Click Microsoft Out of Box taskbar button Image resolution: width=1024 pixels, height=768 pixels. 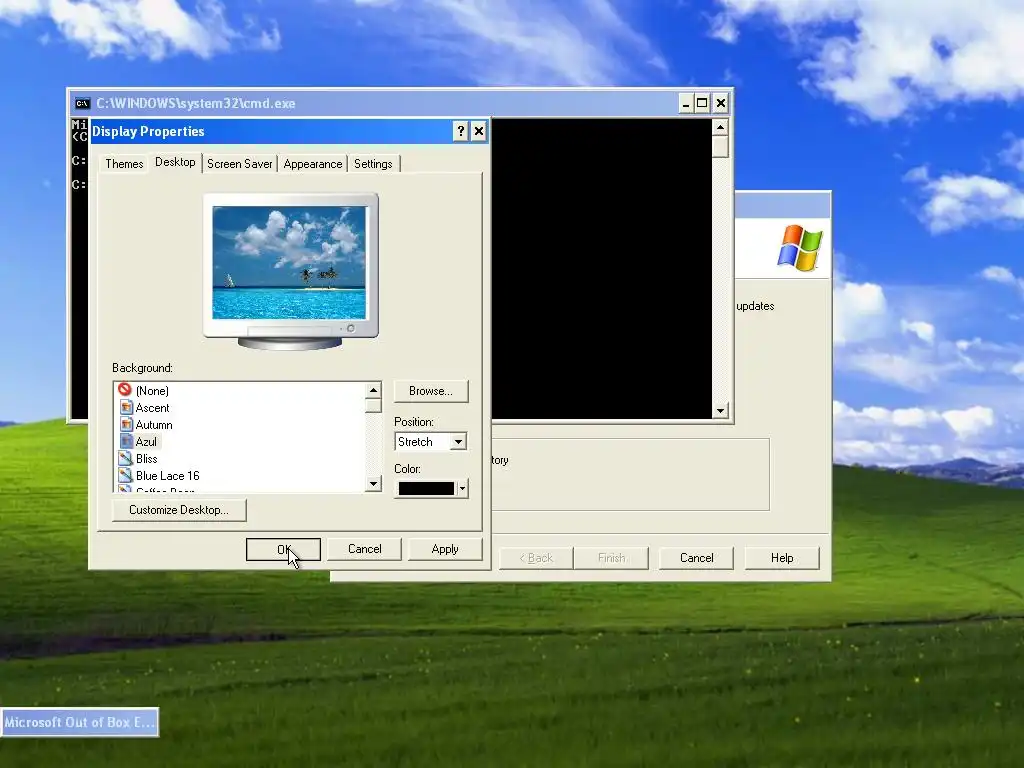click(80, 722)
